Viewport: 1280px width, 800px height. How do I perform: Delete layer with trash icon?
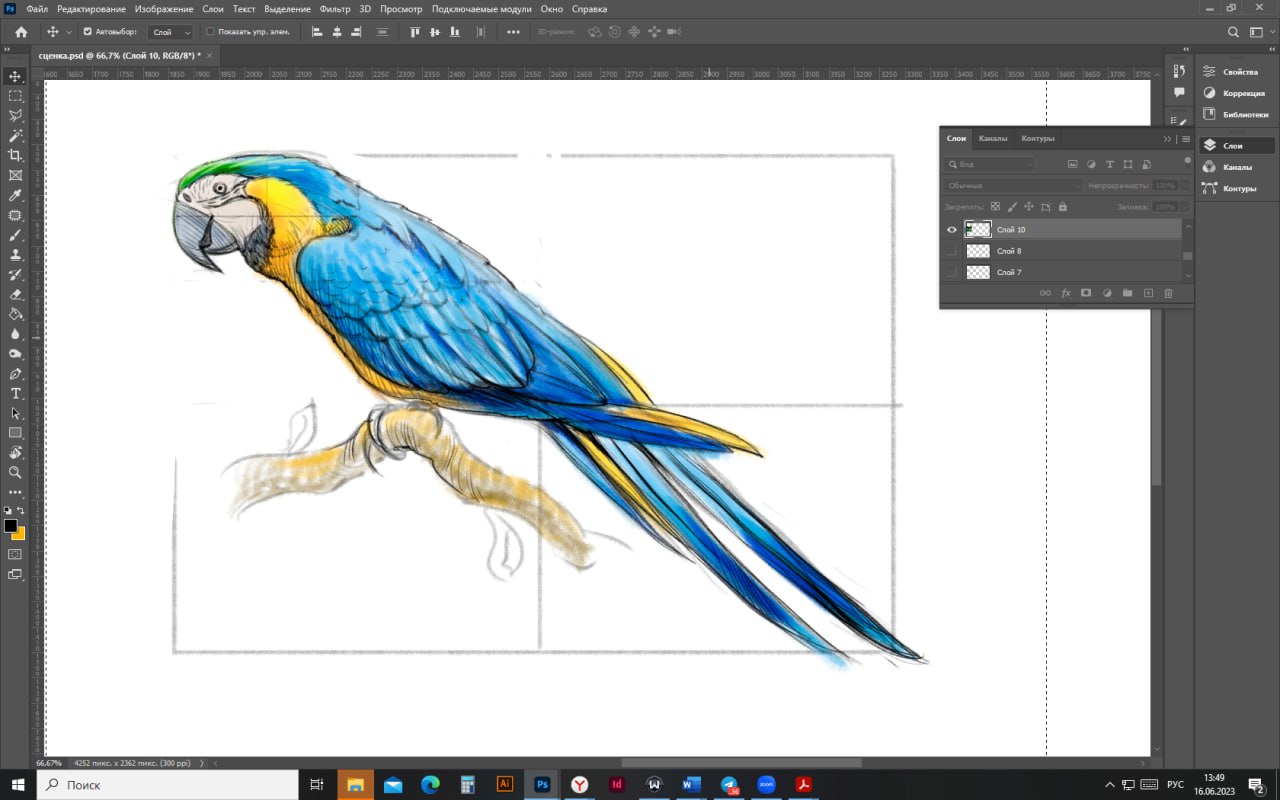pyautogui.click(x=1168, y=293)
